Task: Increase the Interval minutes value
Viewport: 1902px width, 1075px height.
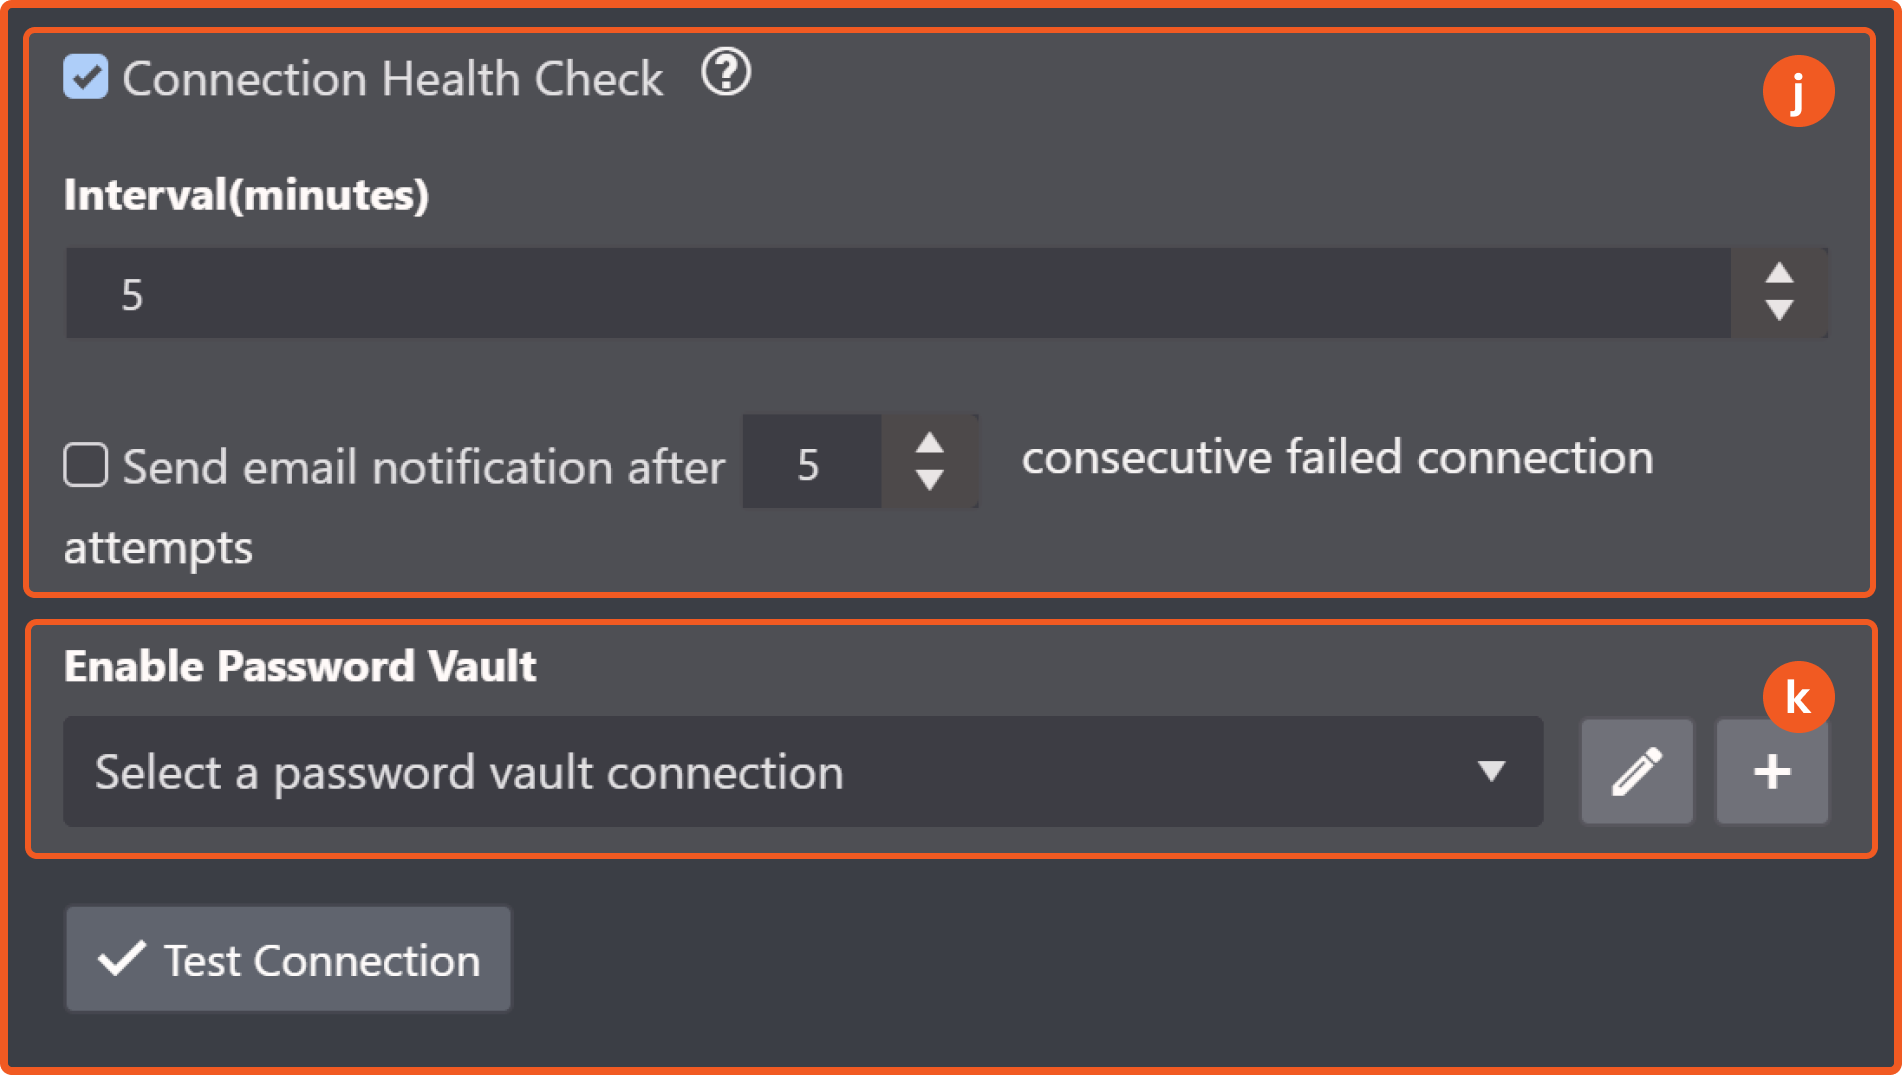Action: pyautogui.click(x=1779, y=273)
